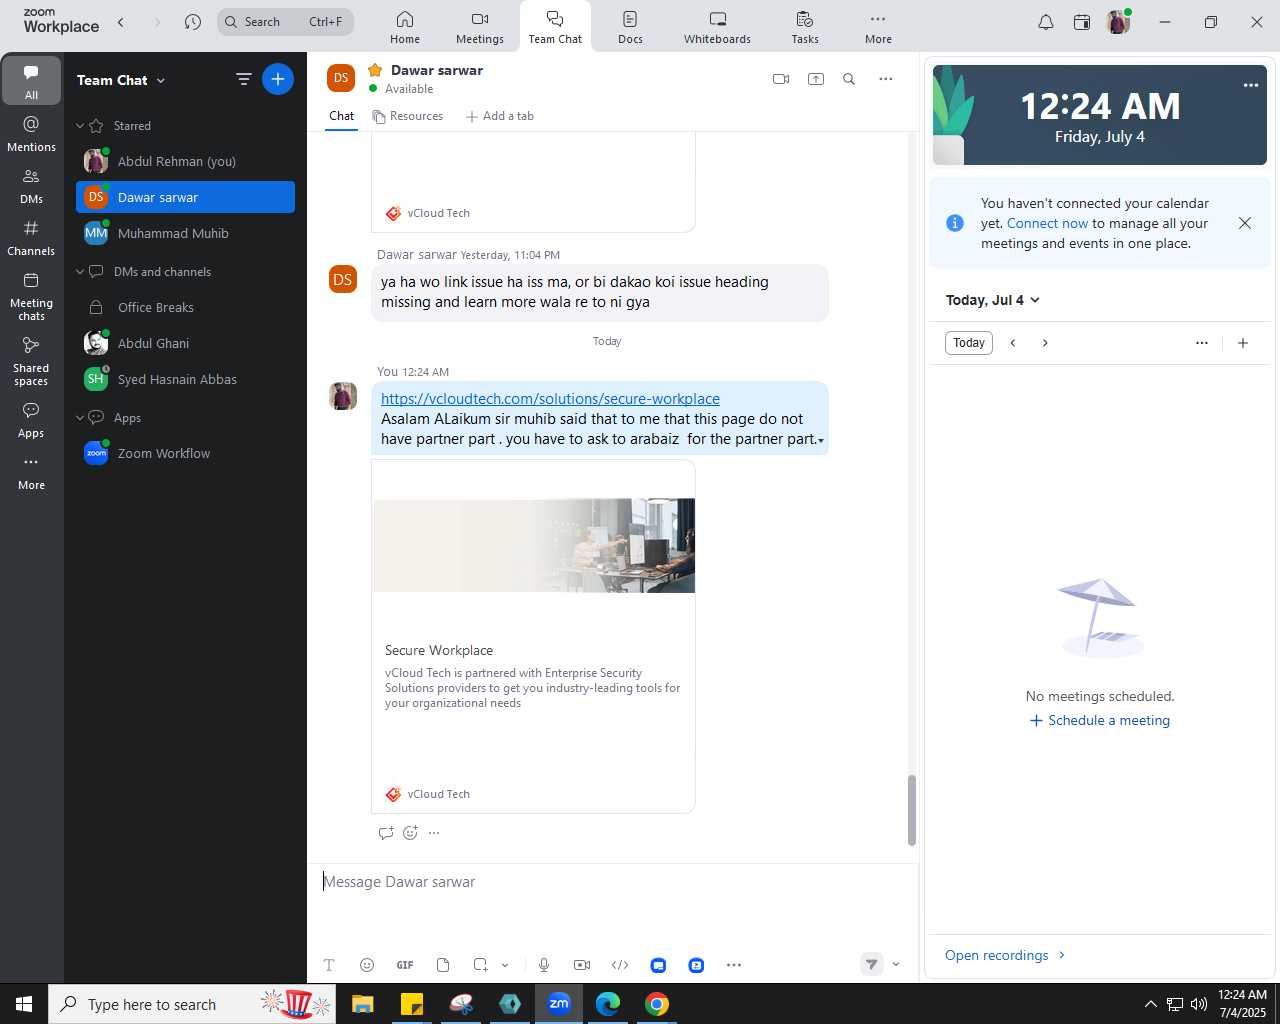Add an emoji reaction to the message
1280x1024 pixels.
point(410,833)
